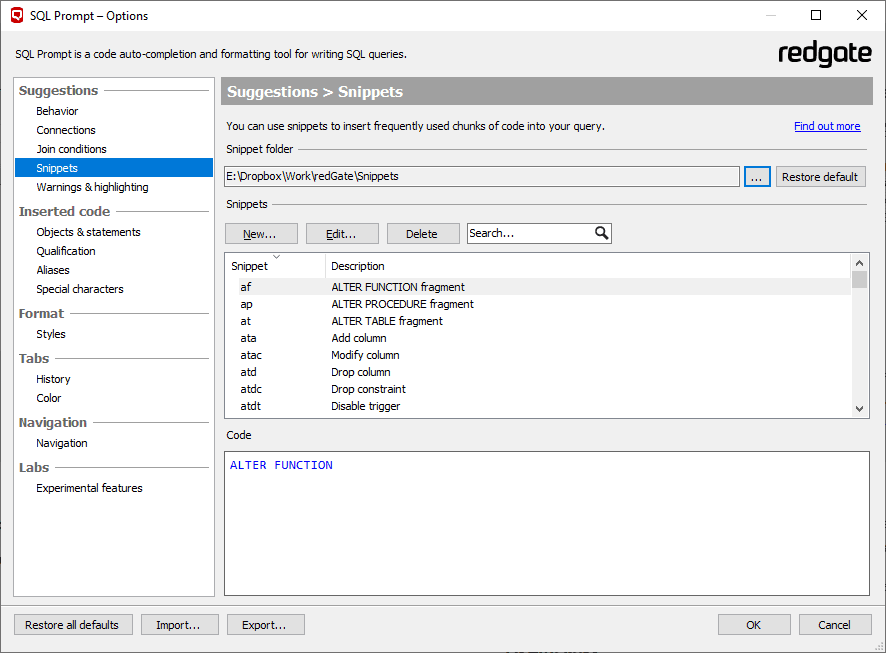Screen dimensions: 886x653
Task: Click the snippet list scroll down arrow
Action: [859, 408]
